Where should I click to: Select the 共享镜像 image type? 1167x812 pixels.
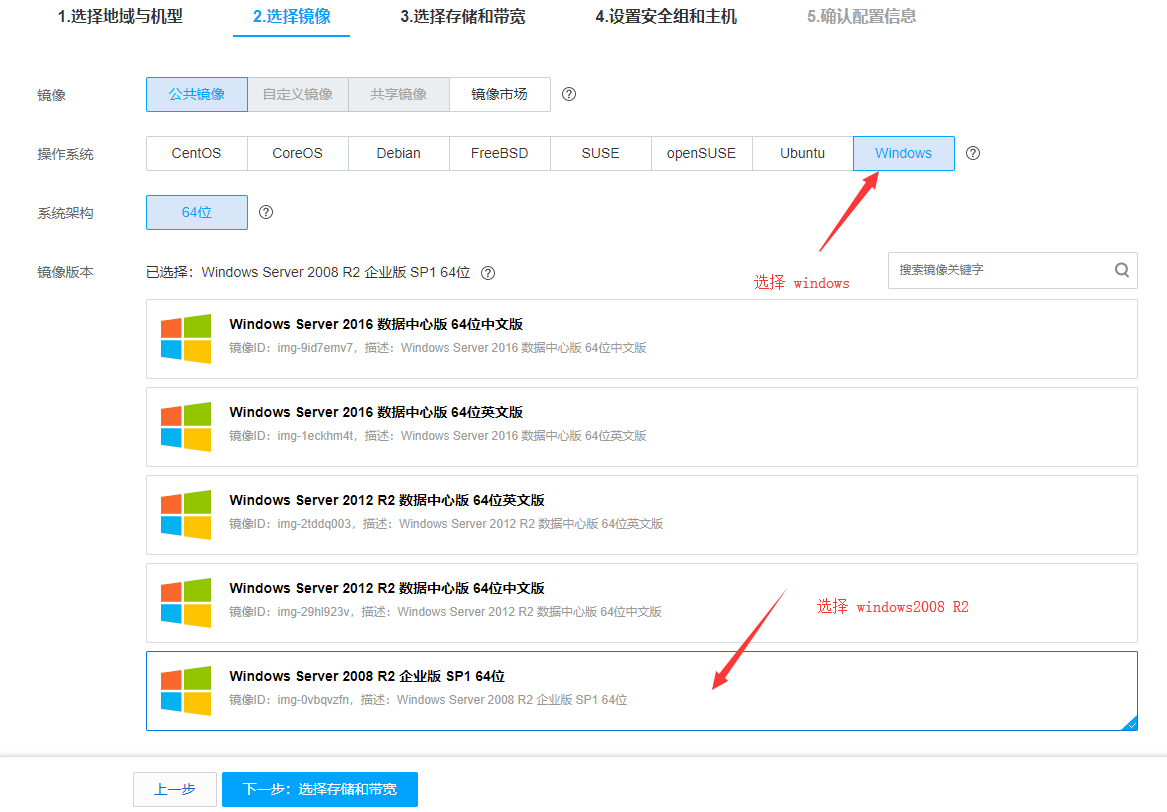(399, 95)
